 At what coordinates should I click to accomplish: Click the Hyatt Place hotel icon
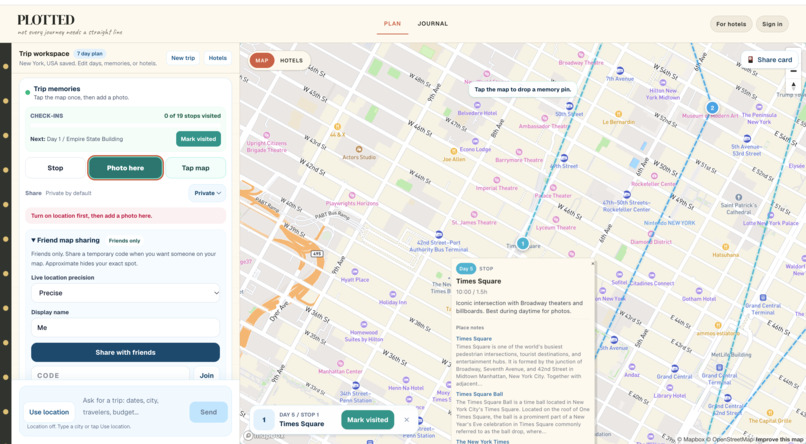355,272
